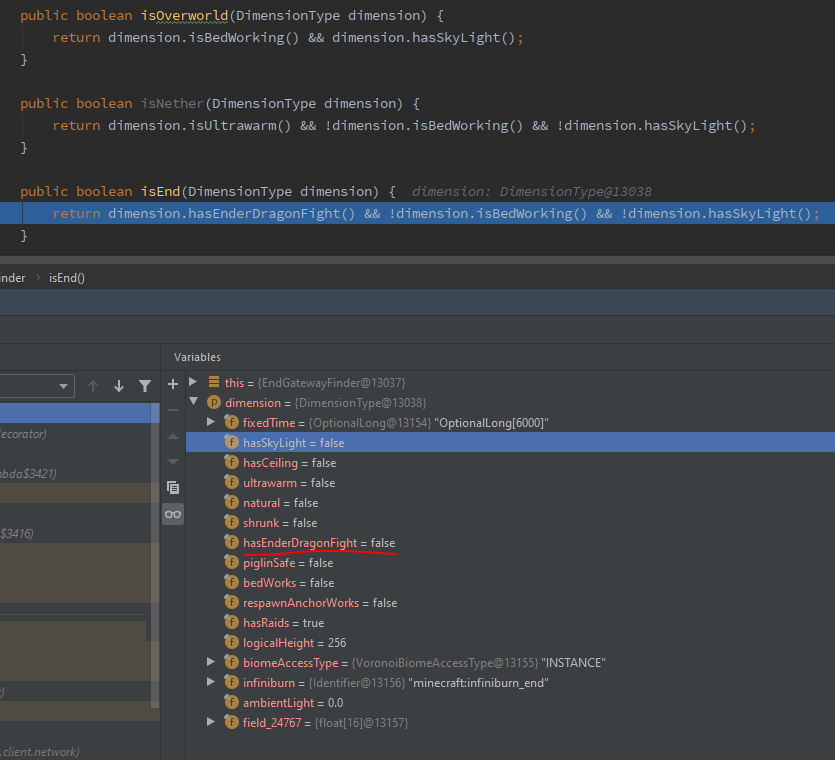Click the navigate-down arrow icon
Screen dimensions: 835x760
[x=117, y=385]
